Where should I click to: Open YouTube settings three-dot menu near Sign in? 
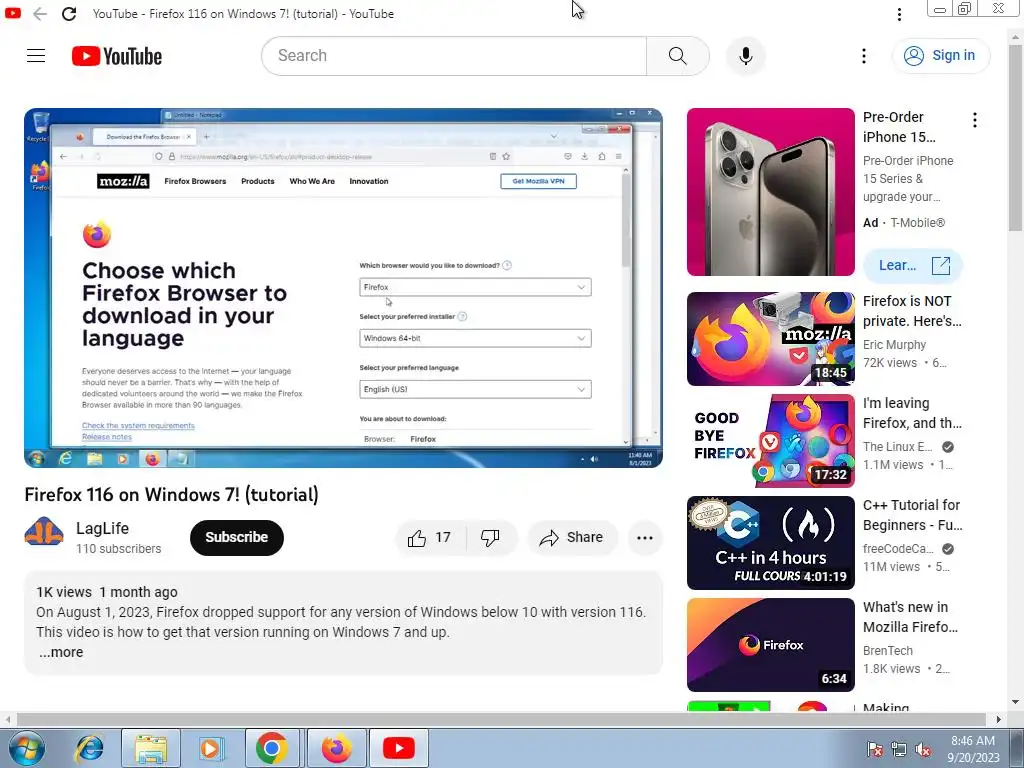863,56
